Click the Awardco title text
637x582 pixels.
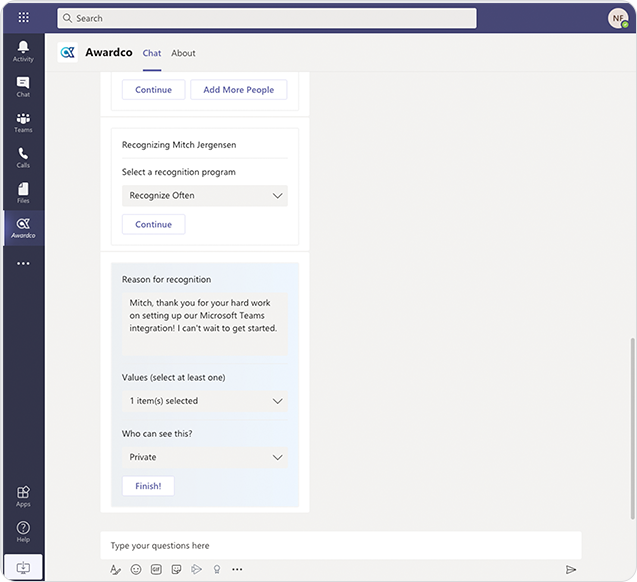(x=108, y=52)
